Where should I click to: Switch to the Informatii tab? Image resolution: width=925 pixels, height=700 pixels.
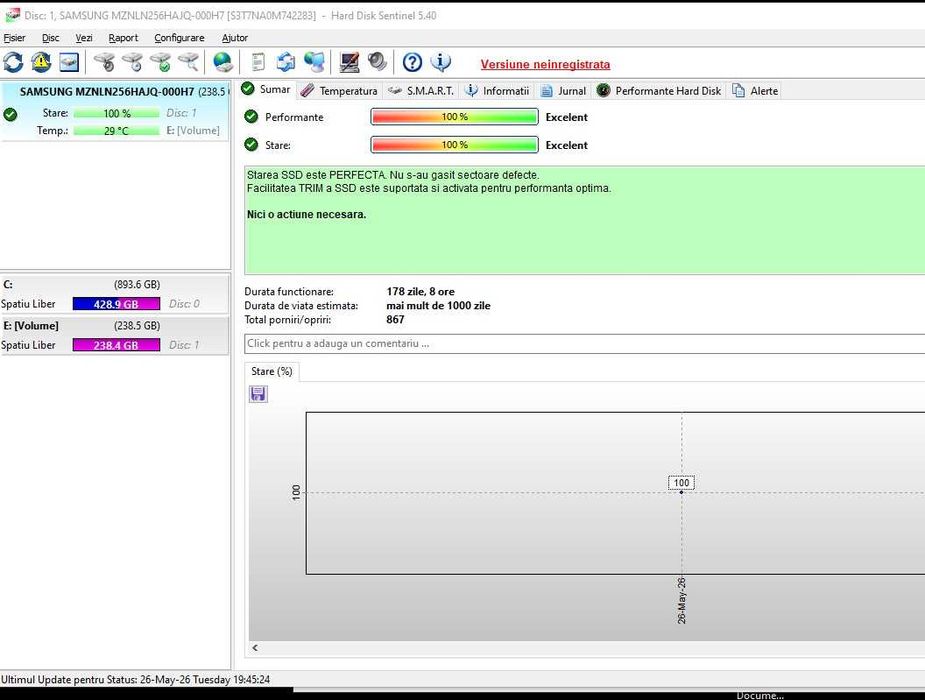[497, 91]
